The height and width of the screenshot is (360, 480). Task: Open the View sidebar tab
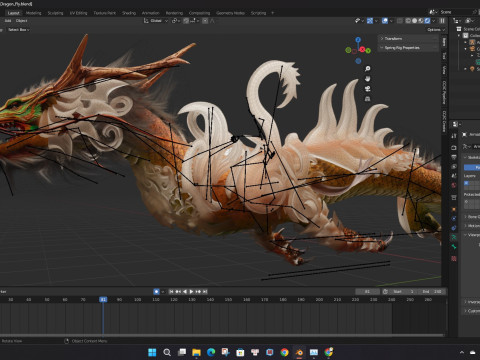tap(444, 70)
